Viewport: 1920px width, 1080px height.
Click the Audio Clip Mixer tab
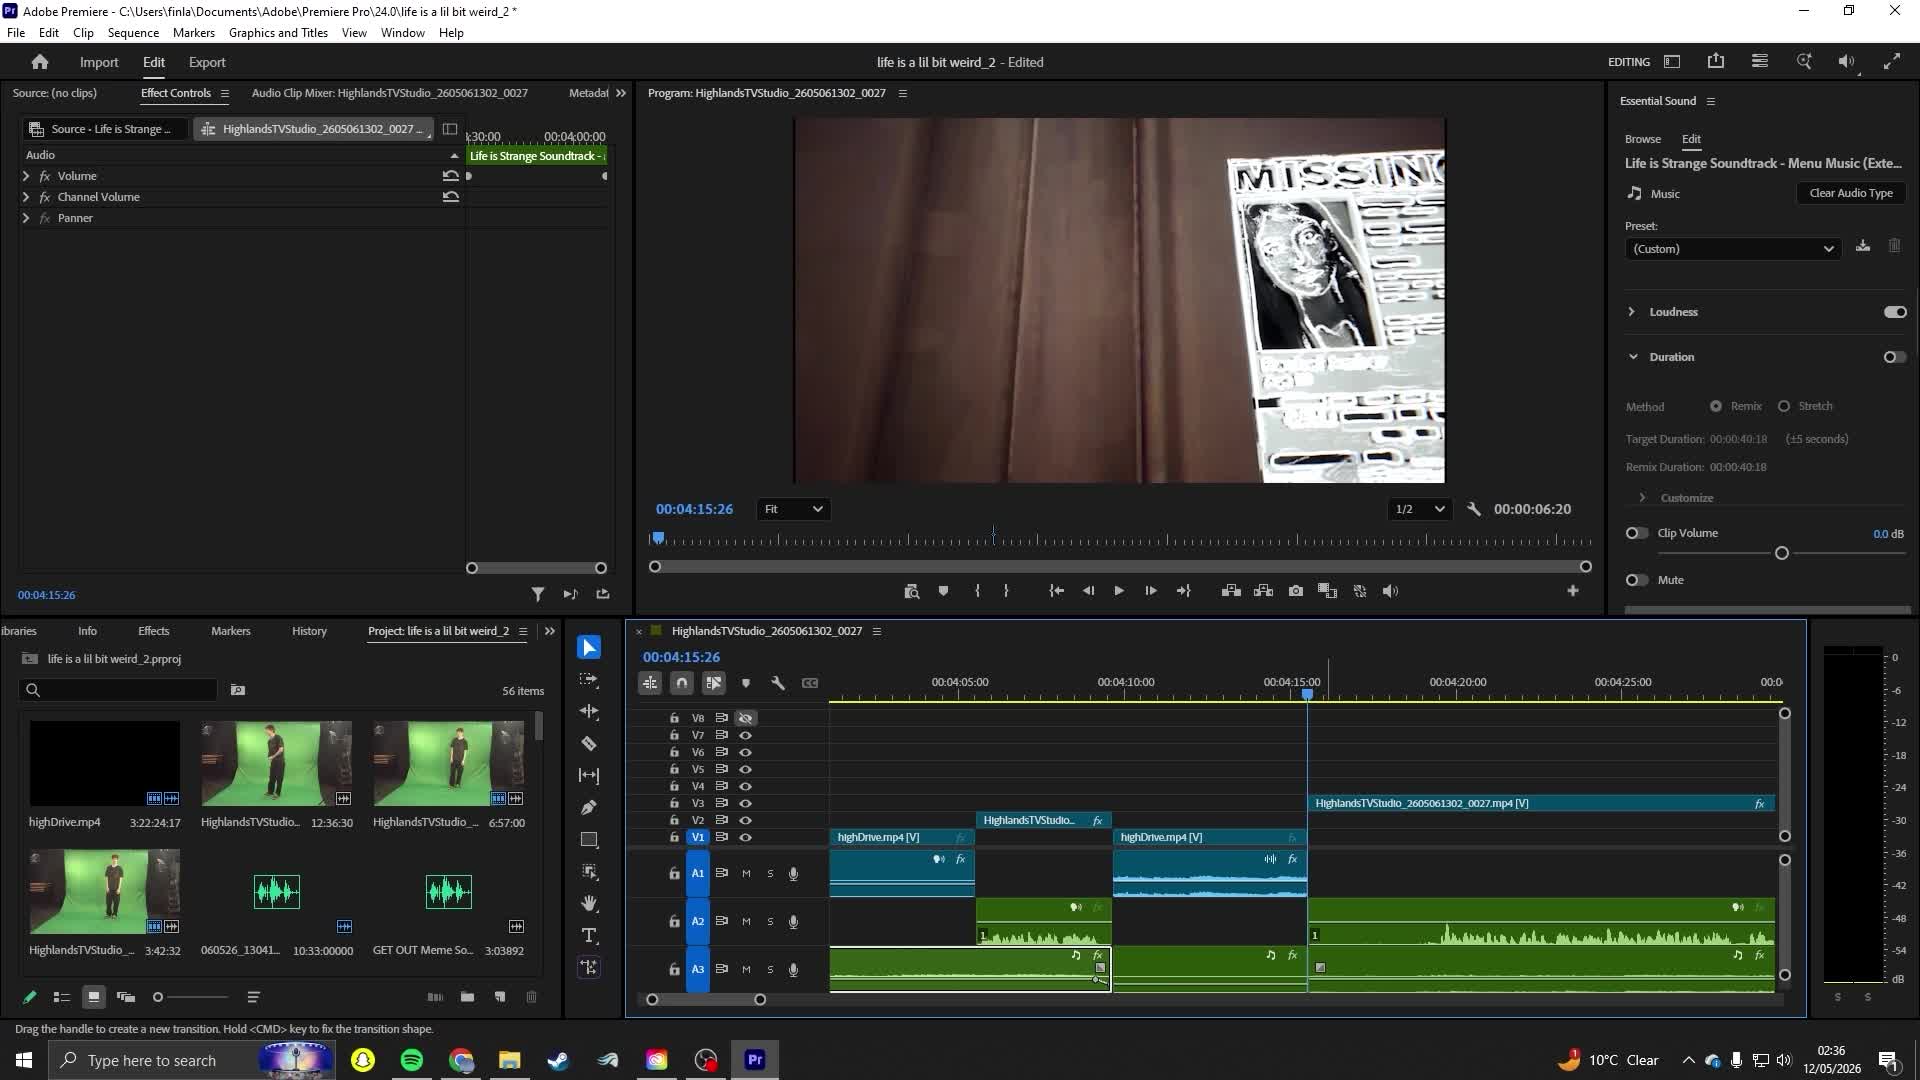click(390, 93)
